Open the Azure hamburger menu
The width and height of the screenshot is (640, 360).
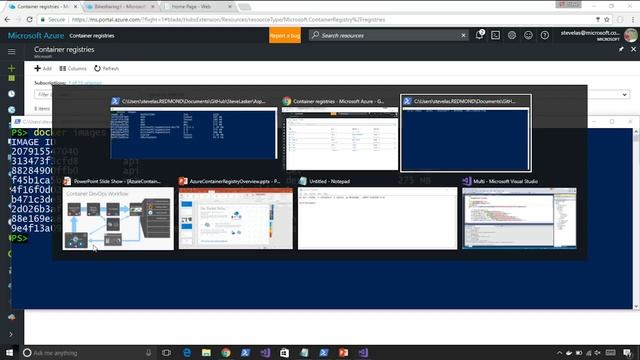pyautogui.click(x=11, y=51)
